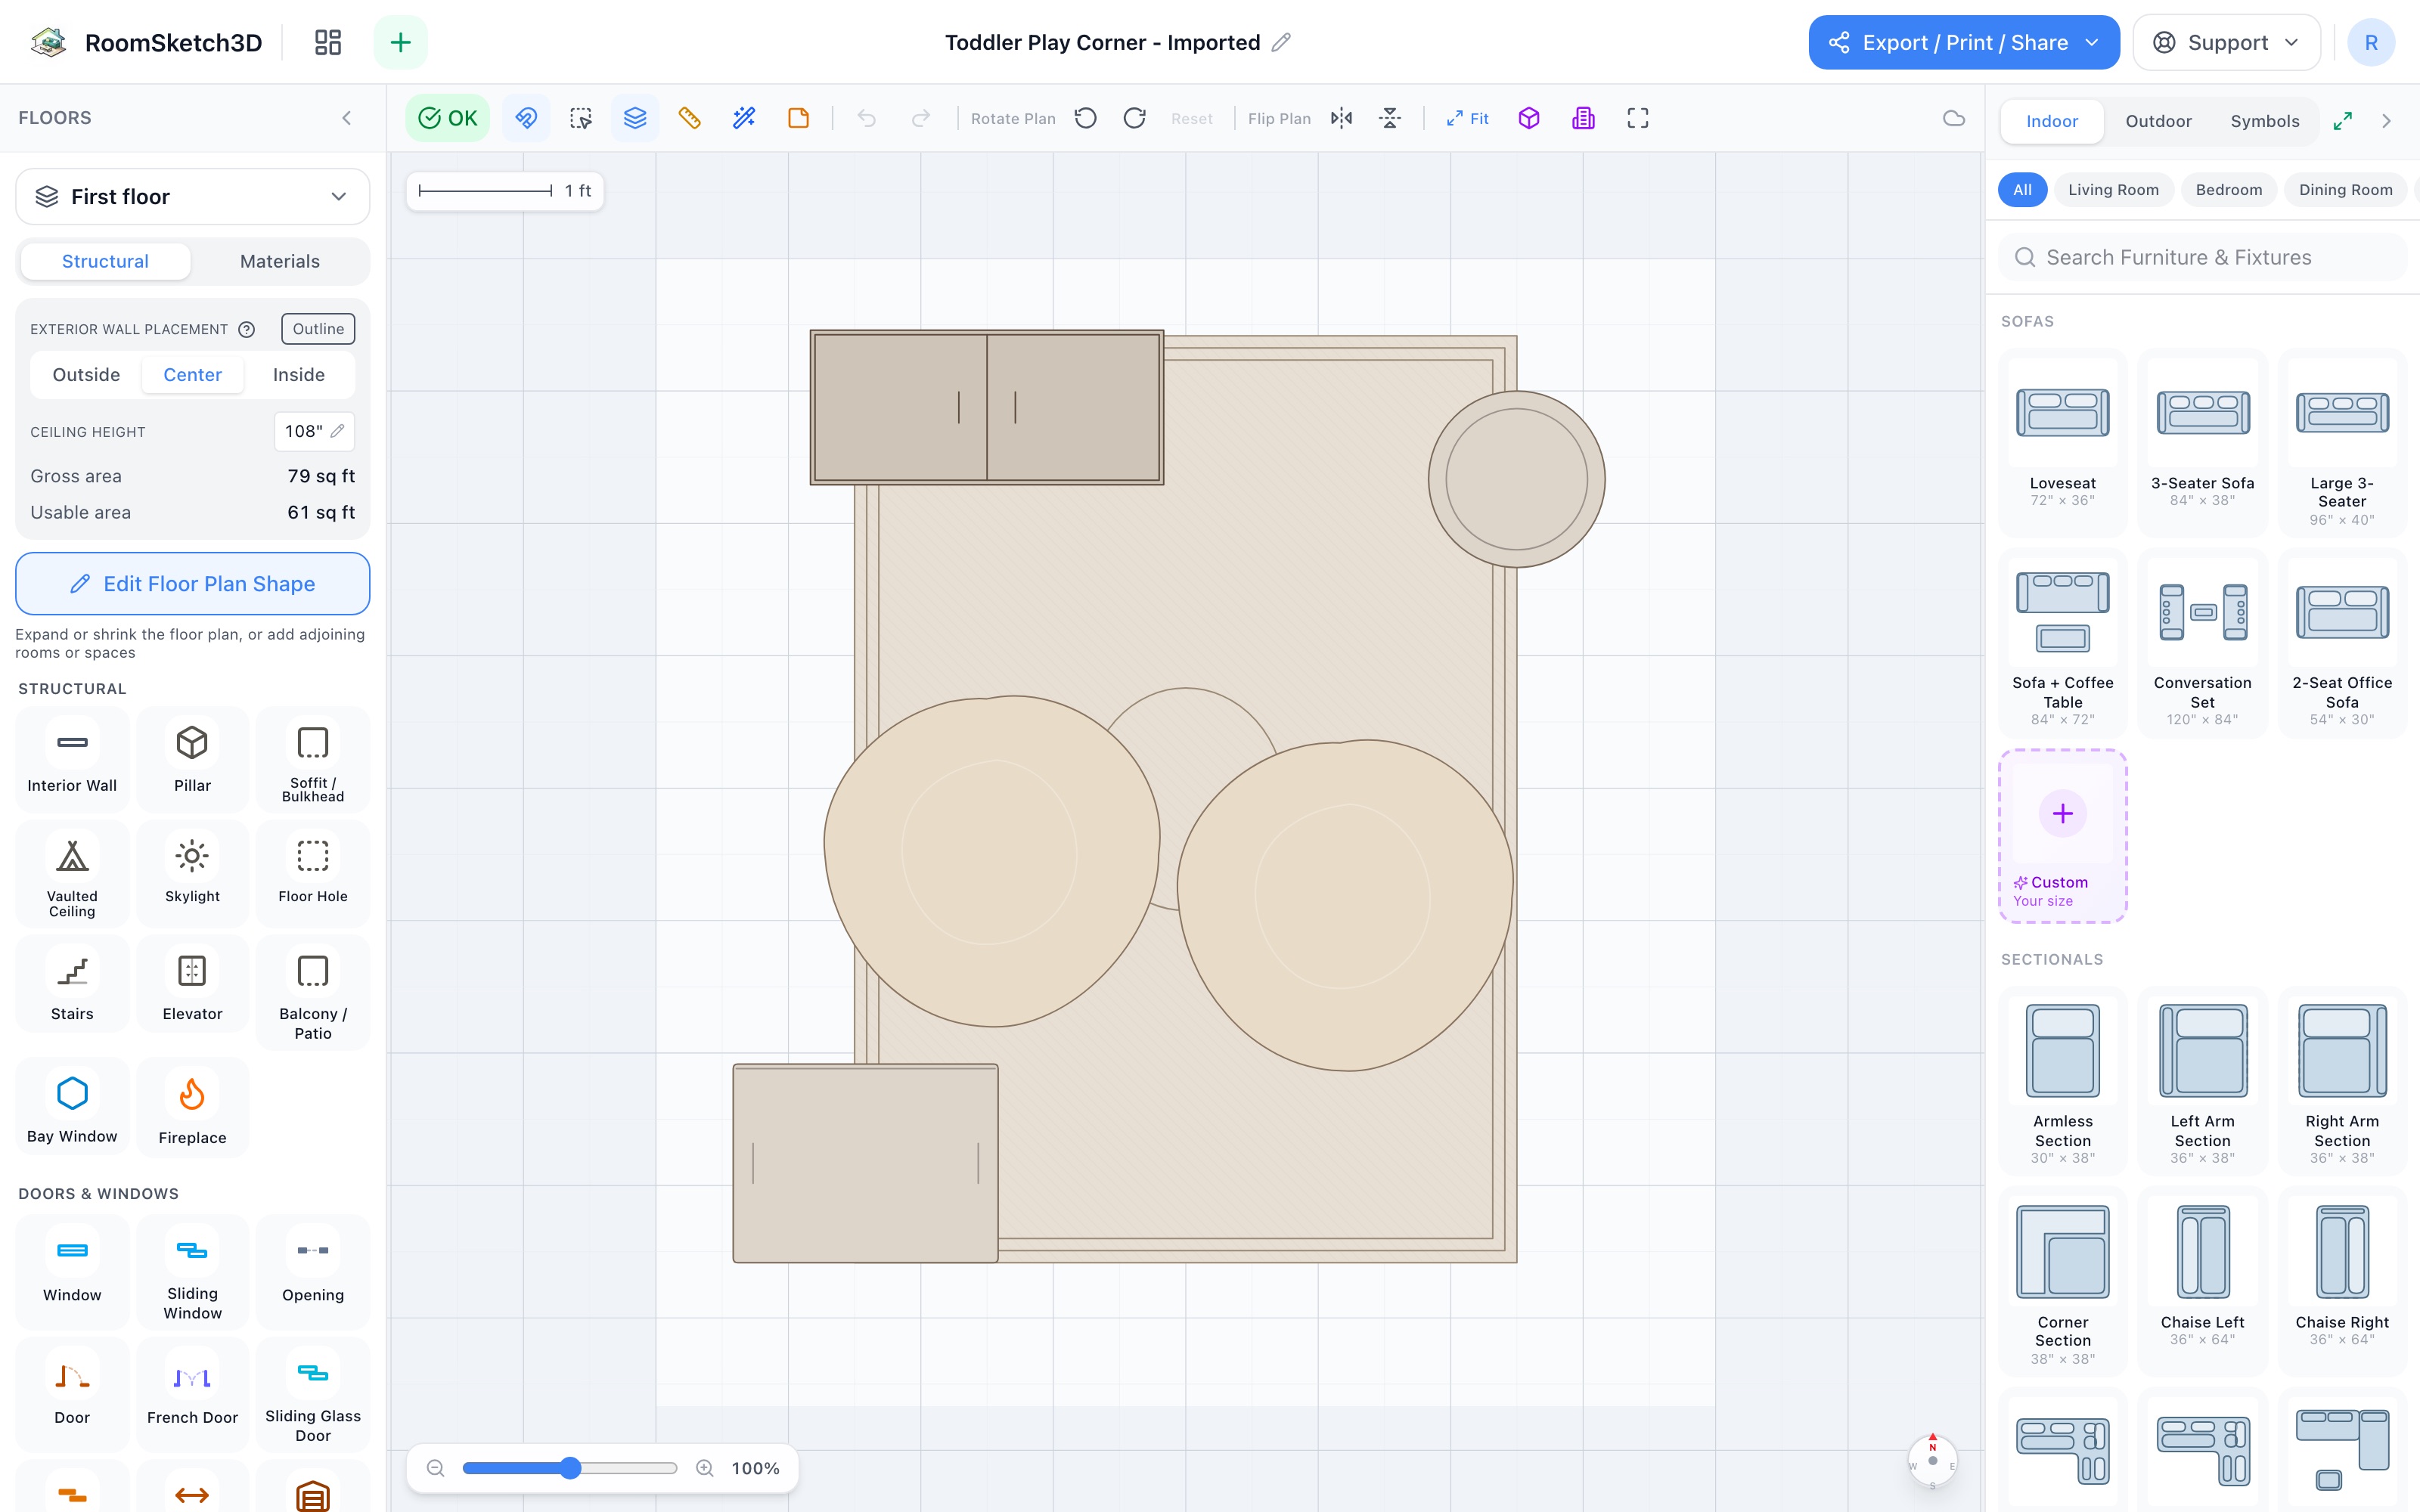Rotate plan counterclockwise
The height and width of the screenshot is (1512, 2420).
tap(1085, 118)
